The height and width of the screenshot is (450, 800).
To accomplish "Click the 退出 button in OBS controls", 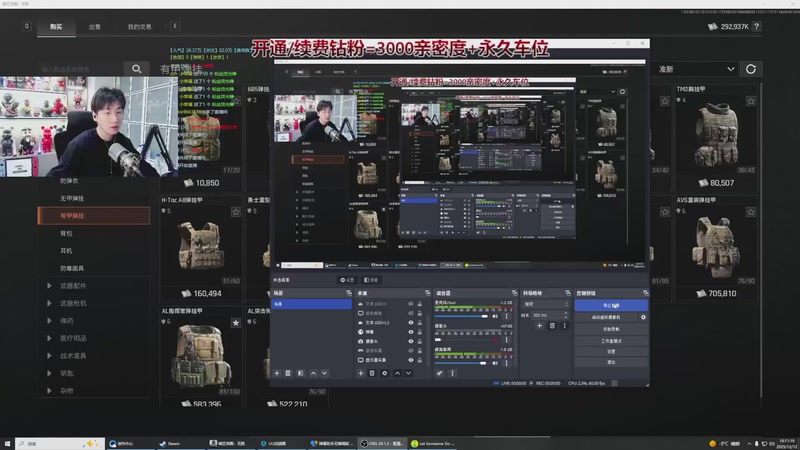I will [x=611, y=362].
